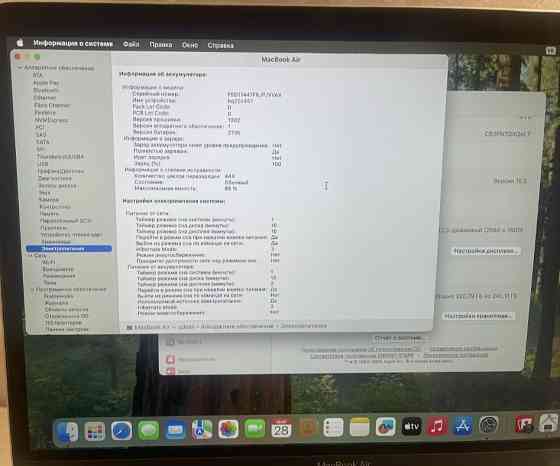Open the brown Contacts icon in Dock
This screenshot has height=466, width=560.
(x=307, y=427)
